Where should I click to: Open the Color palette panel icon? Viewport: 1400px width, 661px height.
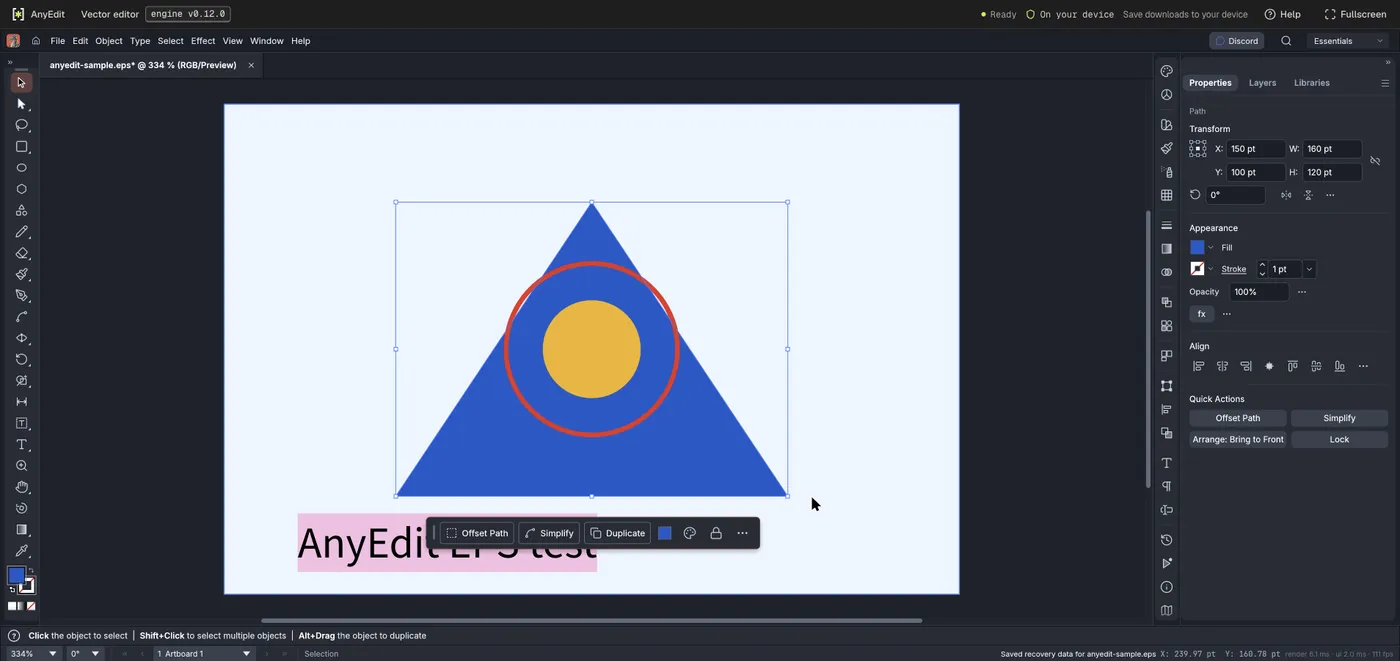1166,71
